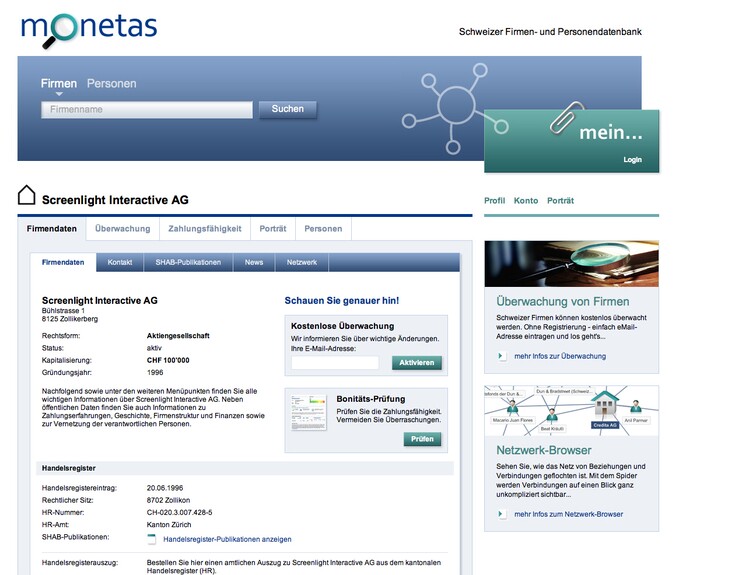Open the Porträt link in right sidebar

561,201
